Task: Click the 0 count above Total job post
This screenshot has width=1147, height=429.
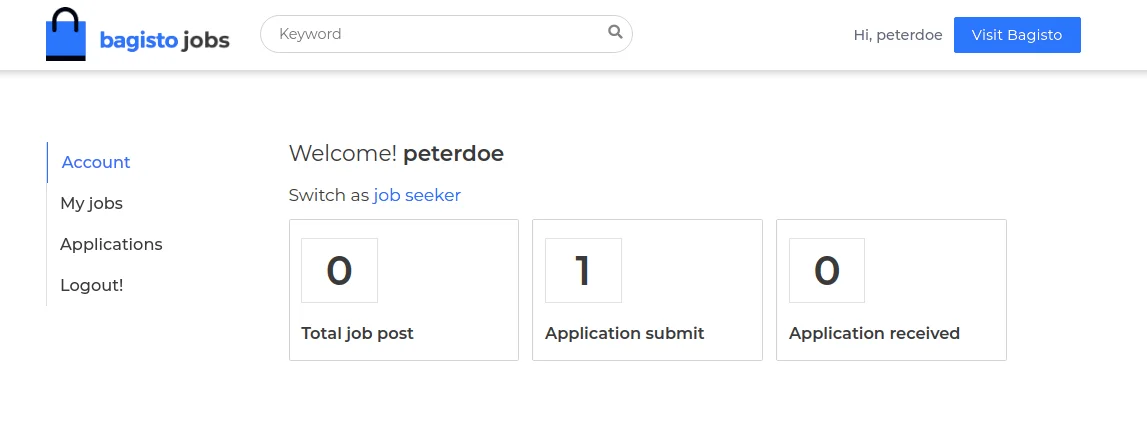Action: coord(339,271)
